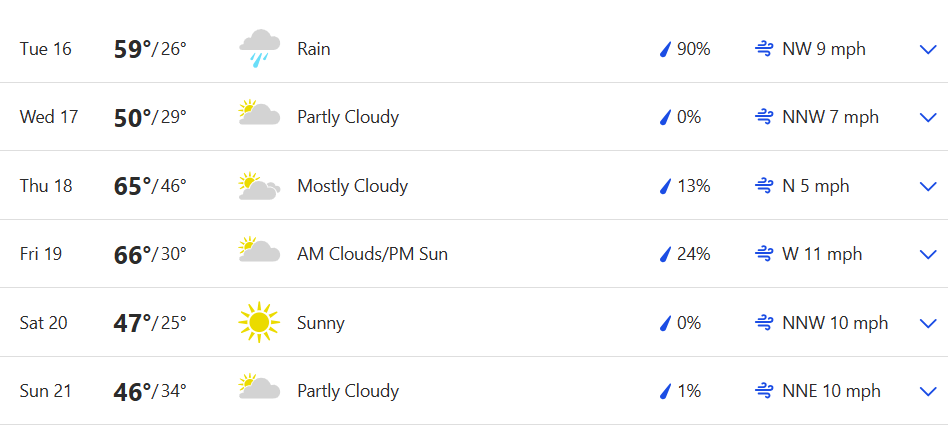The image size is (948, 427).
Task: Click the sunny icon for Saturday
Action: click(259, 322)
